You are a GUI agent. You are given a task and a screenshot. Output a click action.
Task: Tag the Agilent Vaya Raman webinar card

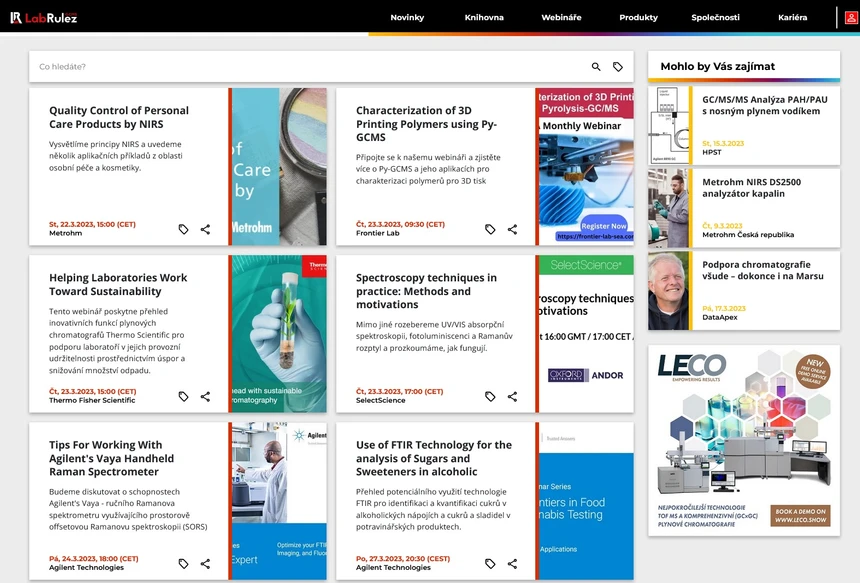point(183,562)
